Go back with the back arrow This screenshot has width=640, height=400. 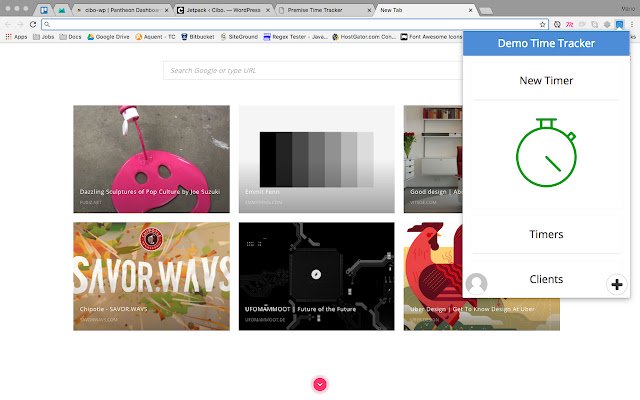click(x=8, y=24)
